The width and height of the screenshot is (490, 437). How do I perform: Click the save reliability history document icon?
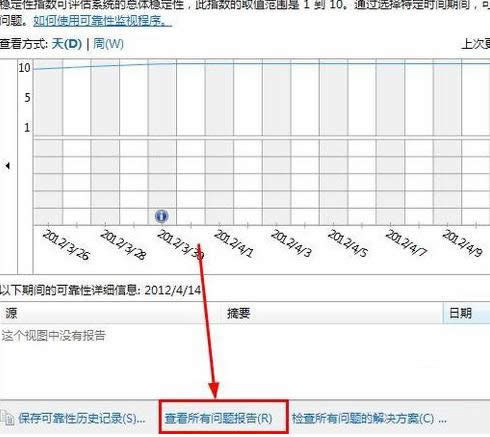point(7,418)
